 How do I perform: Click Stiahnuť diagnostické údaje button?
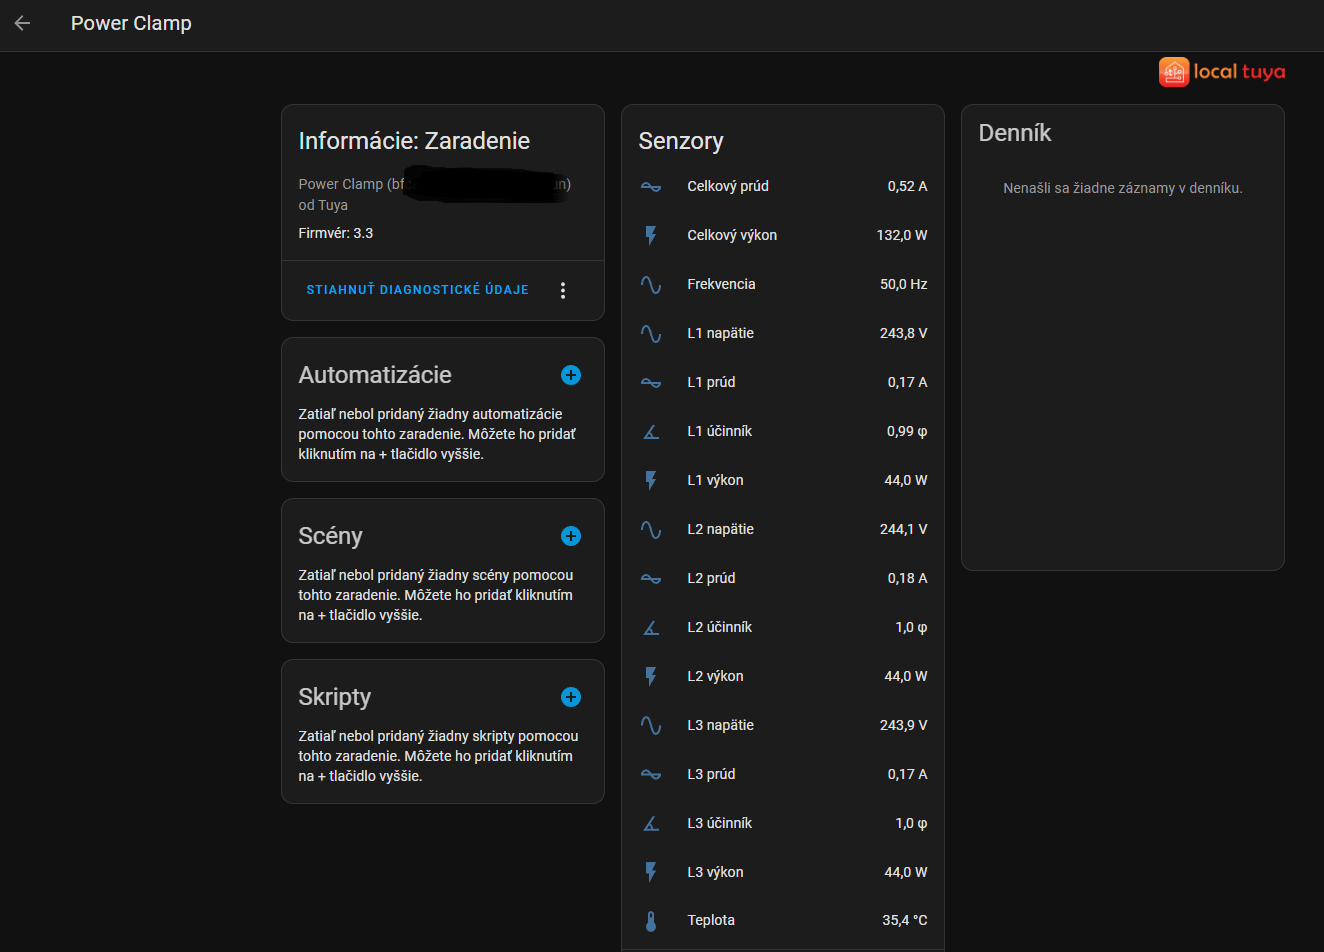point(417,290)
